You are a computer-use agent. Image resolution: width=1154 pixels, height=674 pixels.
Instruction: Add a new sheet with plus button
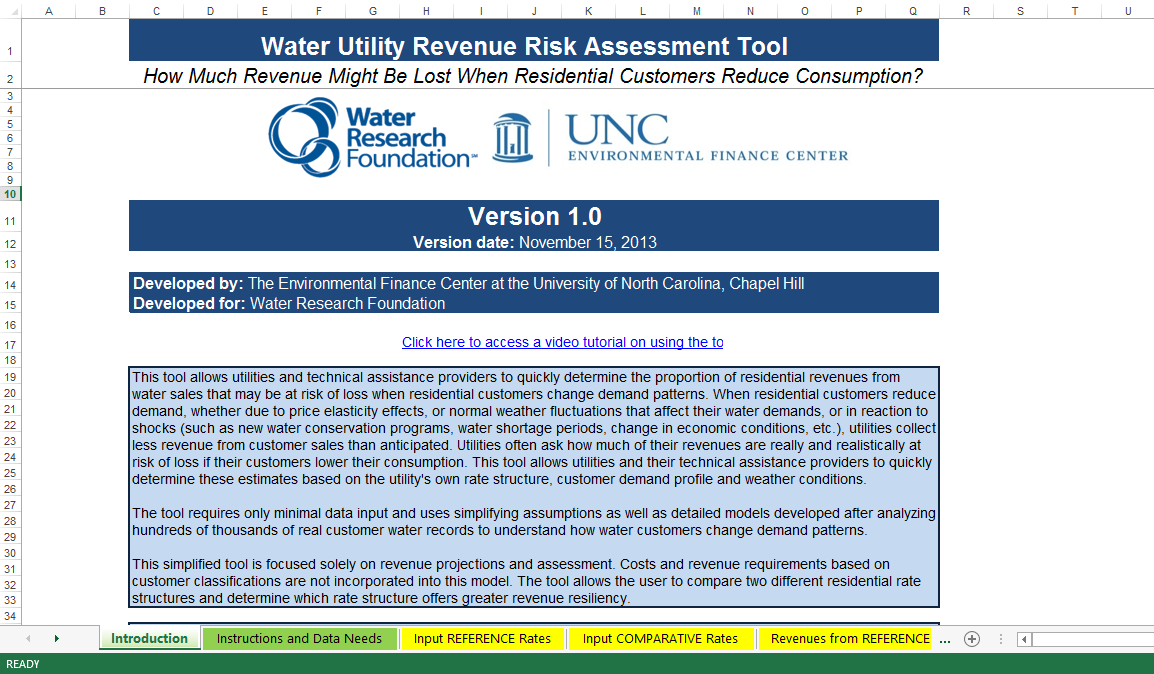coord(971,639)
